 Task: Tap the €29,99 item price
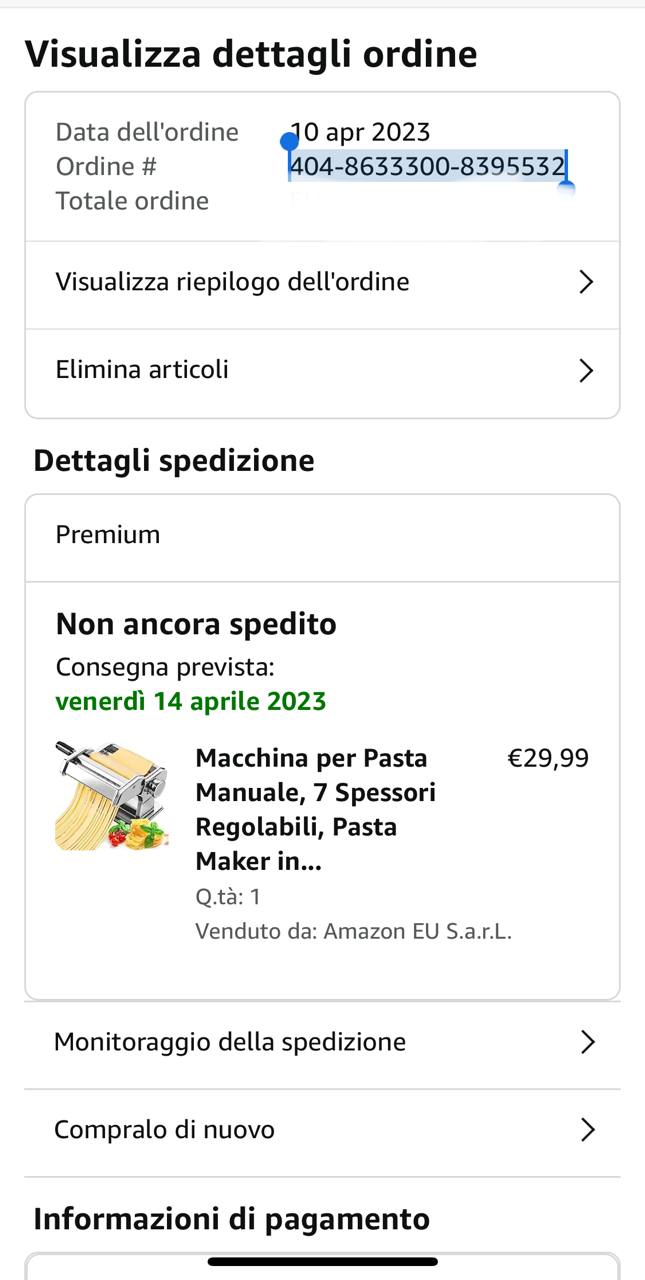[x=548, y=758]
